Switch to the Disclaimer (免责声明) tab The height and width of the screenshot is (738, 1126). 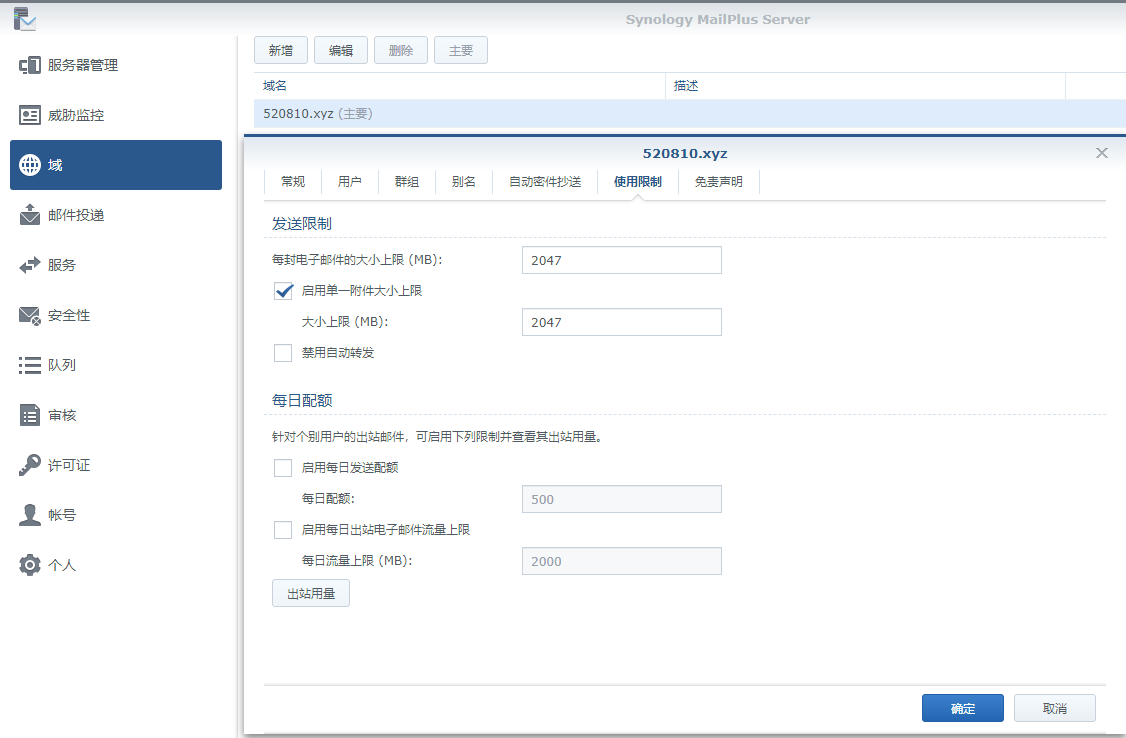pyautogui.click(x=718, y=182)
